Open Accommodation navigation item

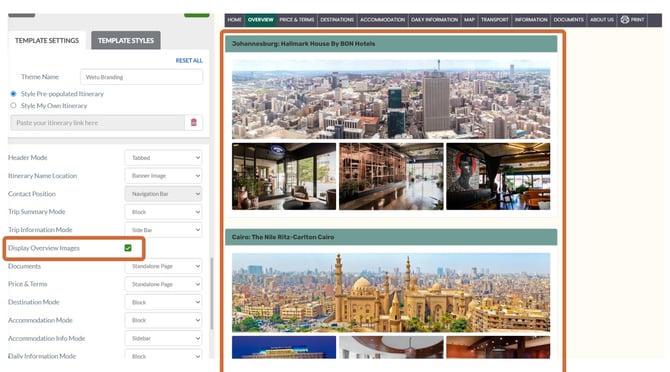(x=382, y=20)
